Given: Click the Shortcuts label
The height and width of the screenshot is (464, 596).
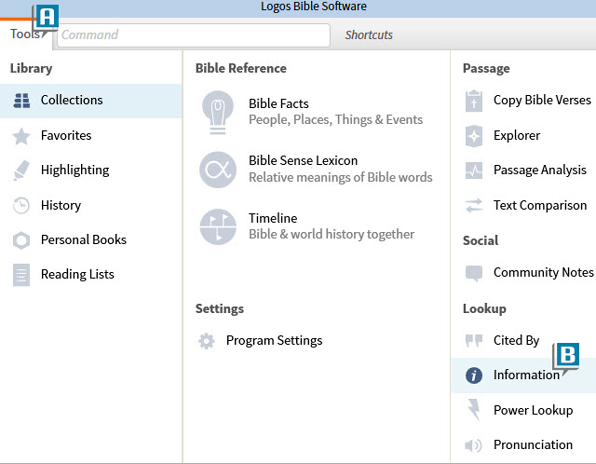Looking at the screenshot, I should click(x=369, y=35).
